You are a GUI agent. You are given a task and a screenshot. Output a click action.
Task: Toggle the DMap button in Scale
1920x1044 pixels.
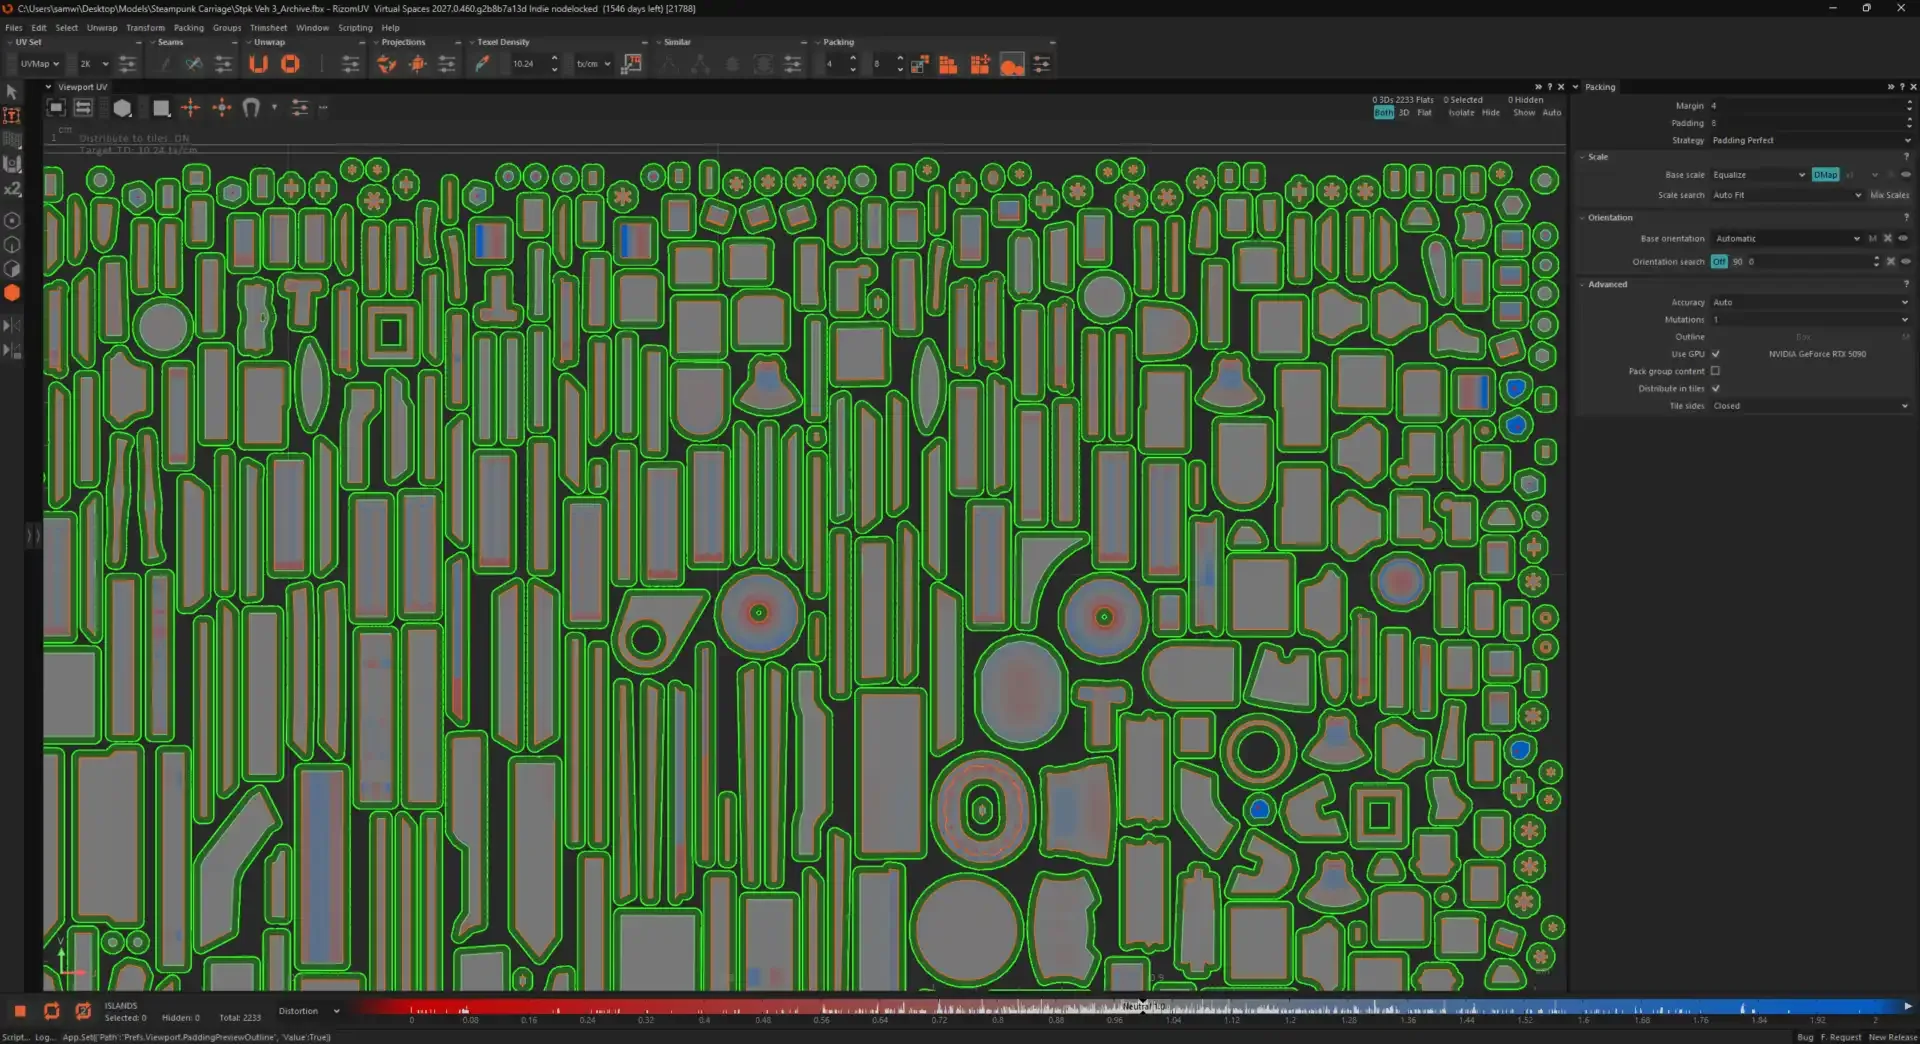[1825, 175]
